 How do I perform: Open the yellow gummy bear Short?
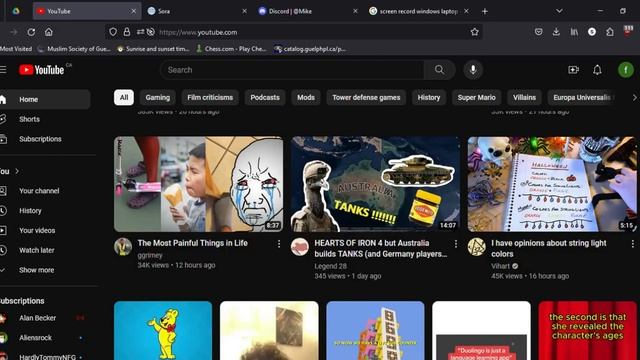[163, 331]
